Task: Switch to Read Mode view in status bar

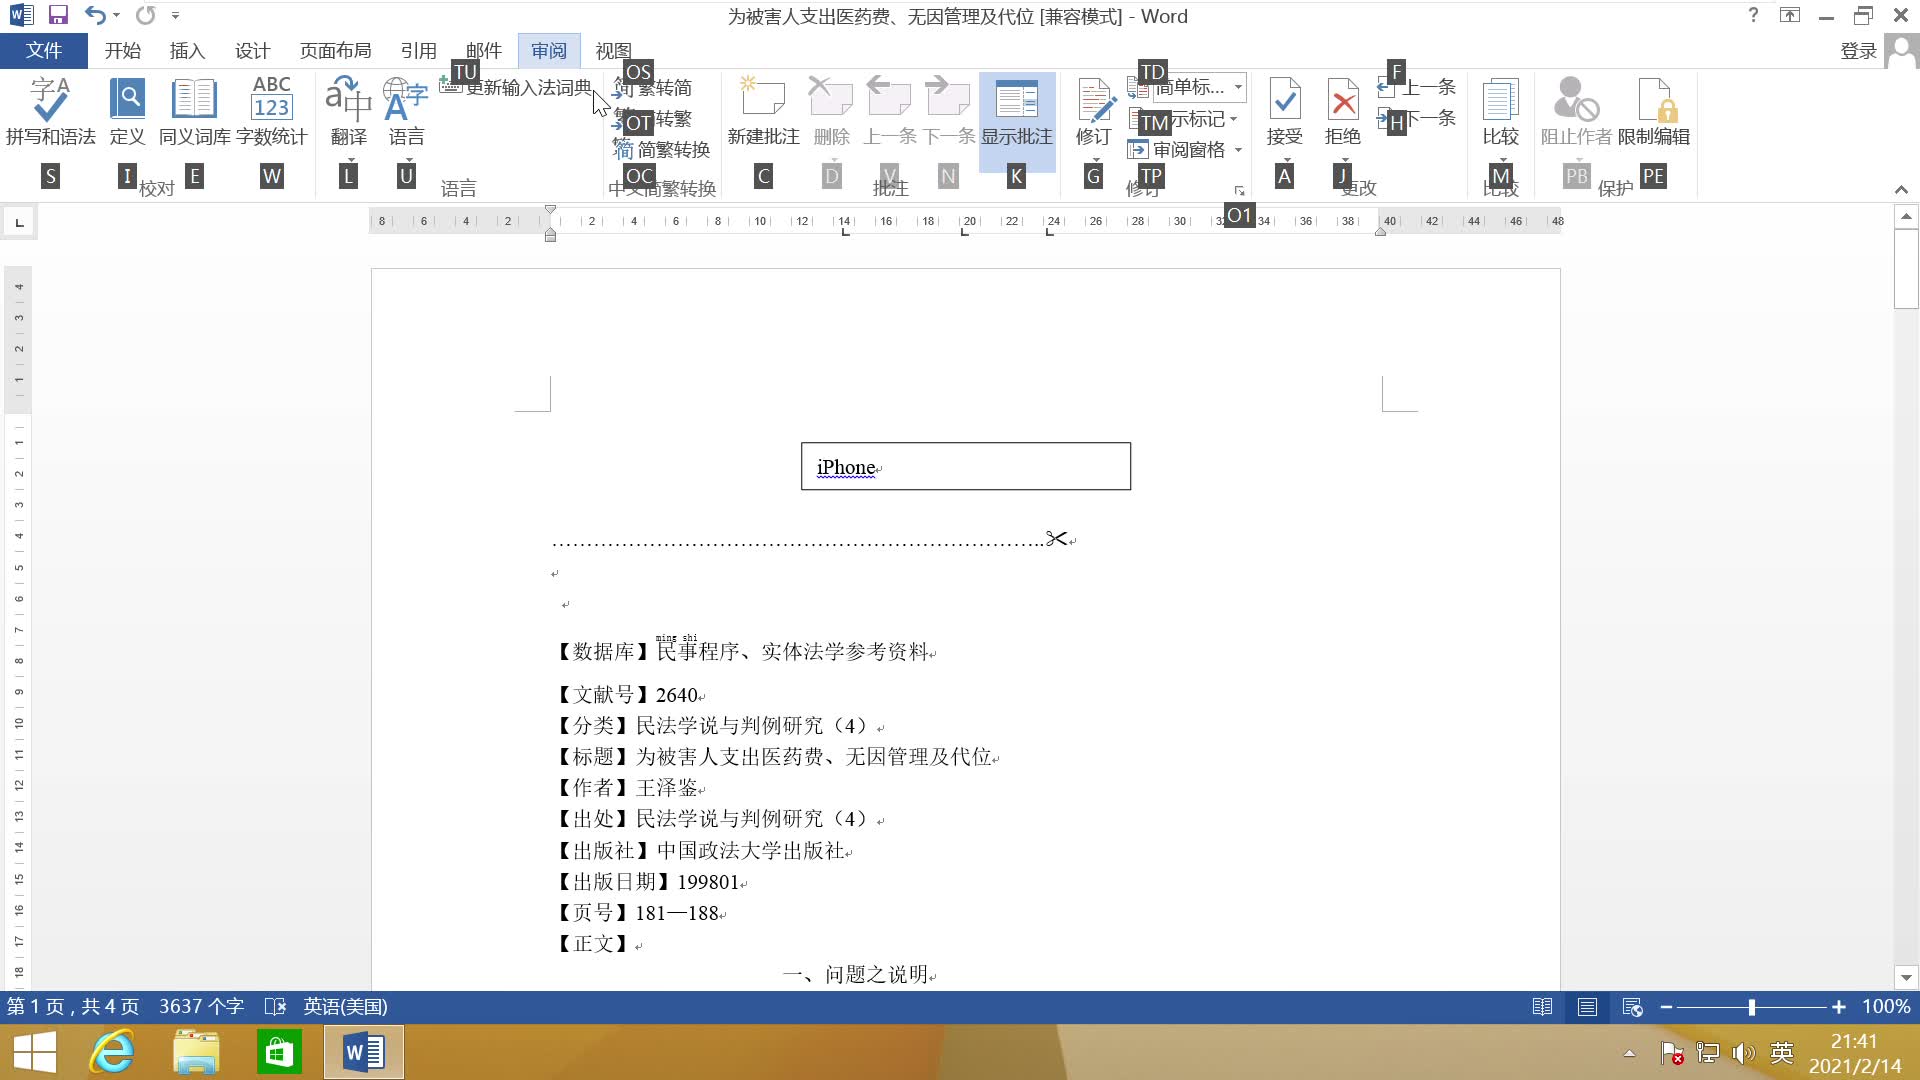Action: pos(1542,1007)
